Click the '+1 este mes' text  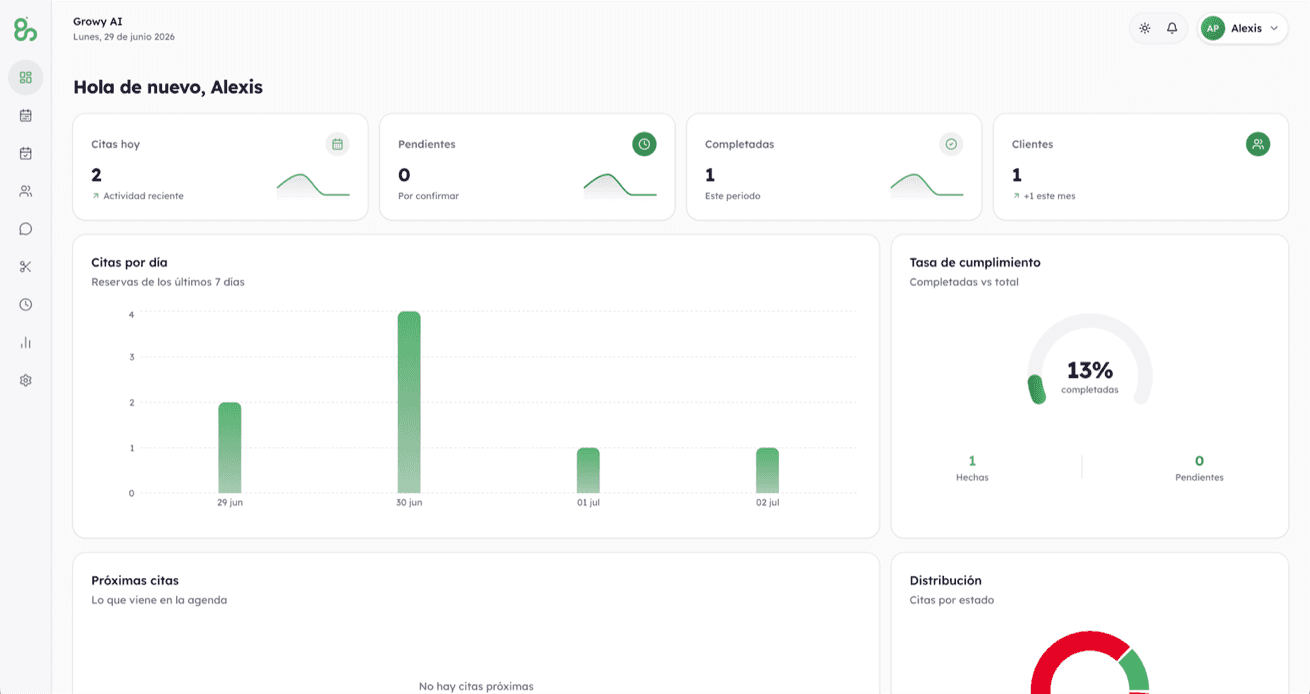click(x=1049, y=196)
